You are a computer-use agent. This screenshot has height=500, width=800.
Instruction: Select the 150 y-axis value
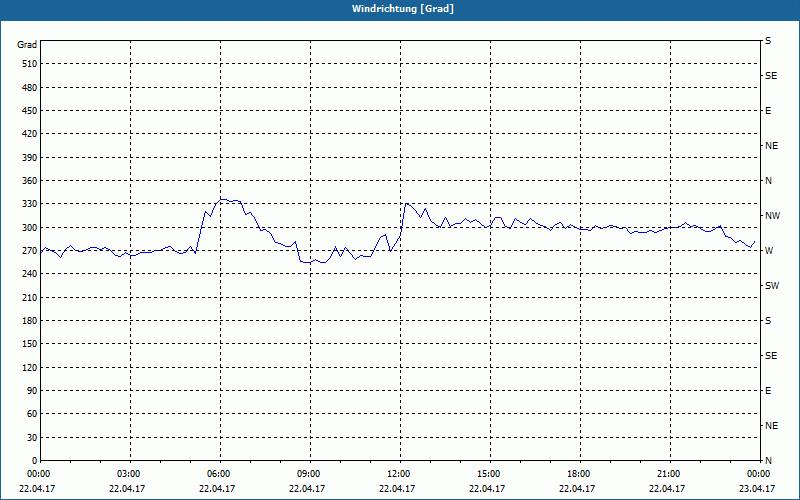pyautogui.click(x=29, y=344)
